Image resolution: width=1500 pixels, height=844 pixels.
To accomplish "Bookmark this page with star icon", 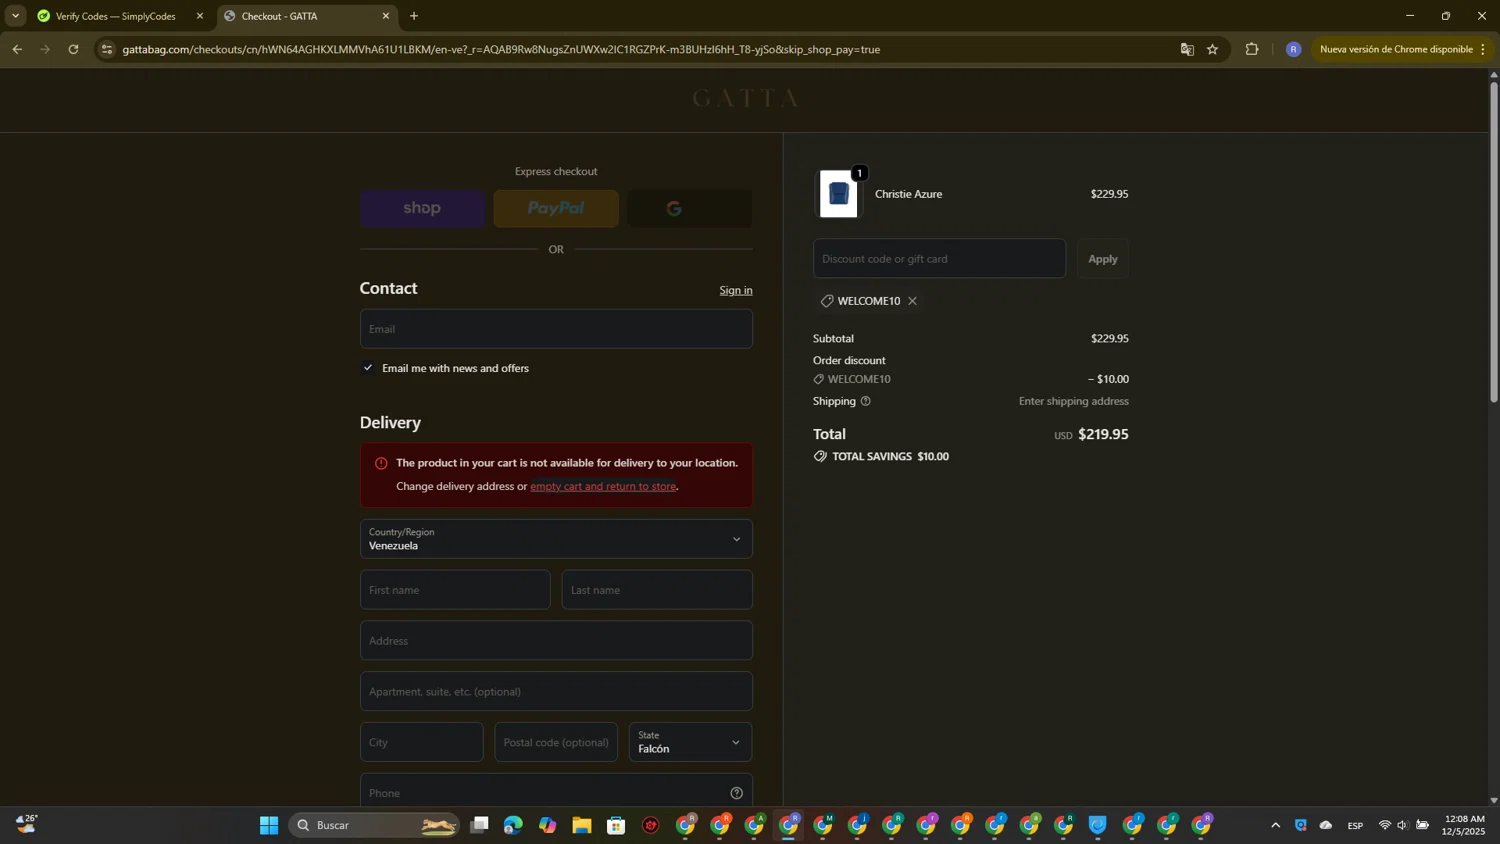I will pos(1213,49).
